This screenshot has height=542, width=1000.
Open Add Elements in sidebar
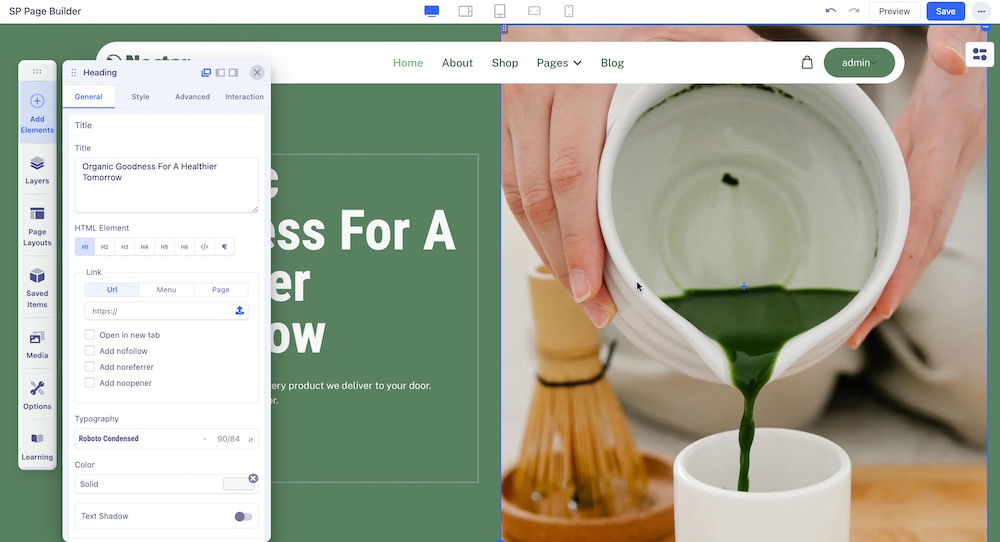pos(37,114)
